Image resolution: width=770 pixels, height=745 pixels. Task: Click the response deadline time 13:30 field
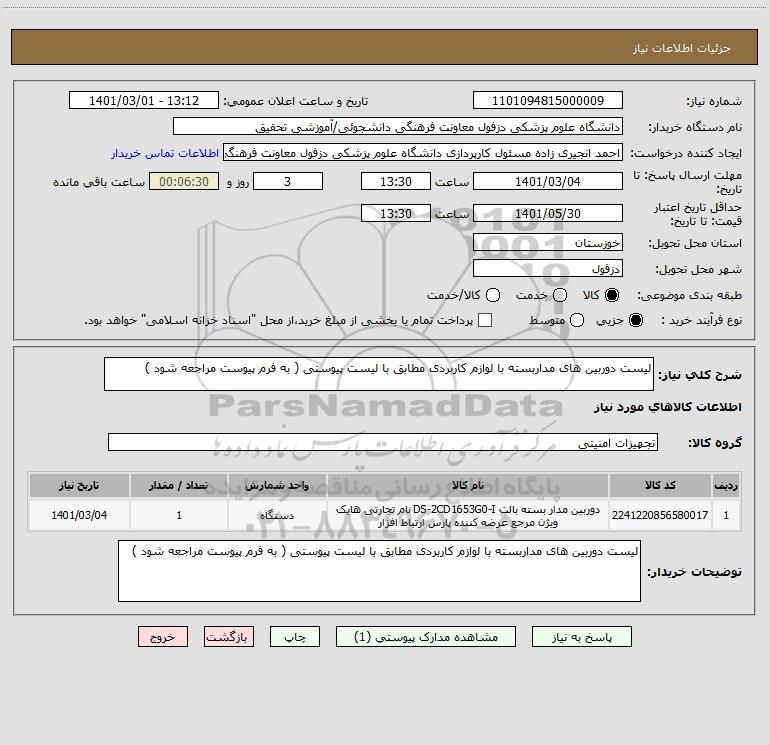(396, 181)
